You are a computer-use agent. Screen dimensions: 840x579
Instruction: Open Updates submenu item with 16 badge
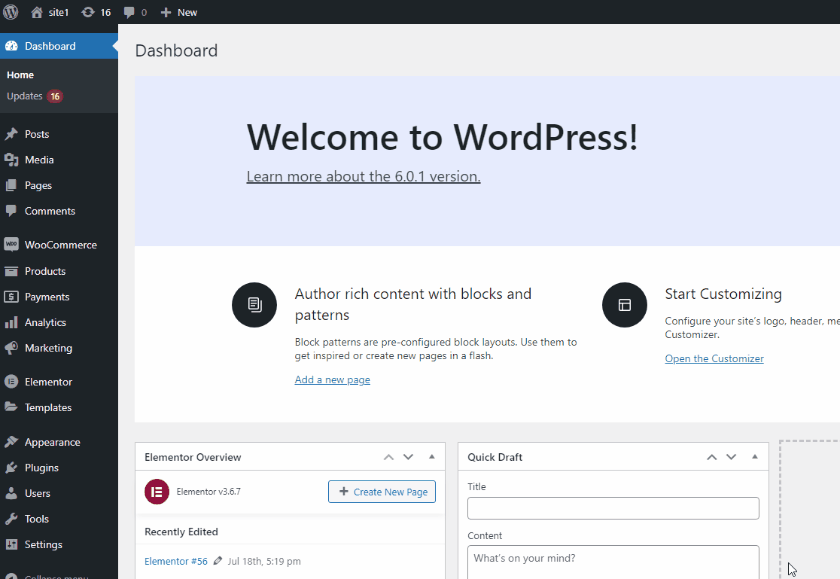tap(35, 96)
